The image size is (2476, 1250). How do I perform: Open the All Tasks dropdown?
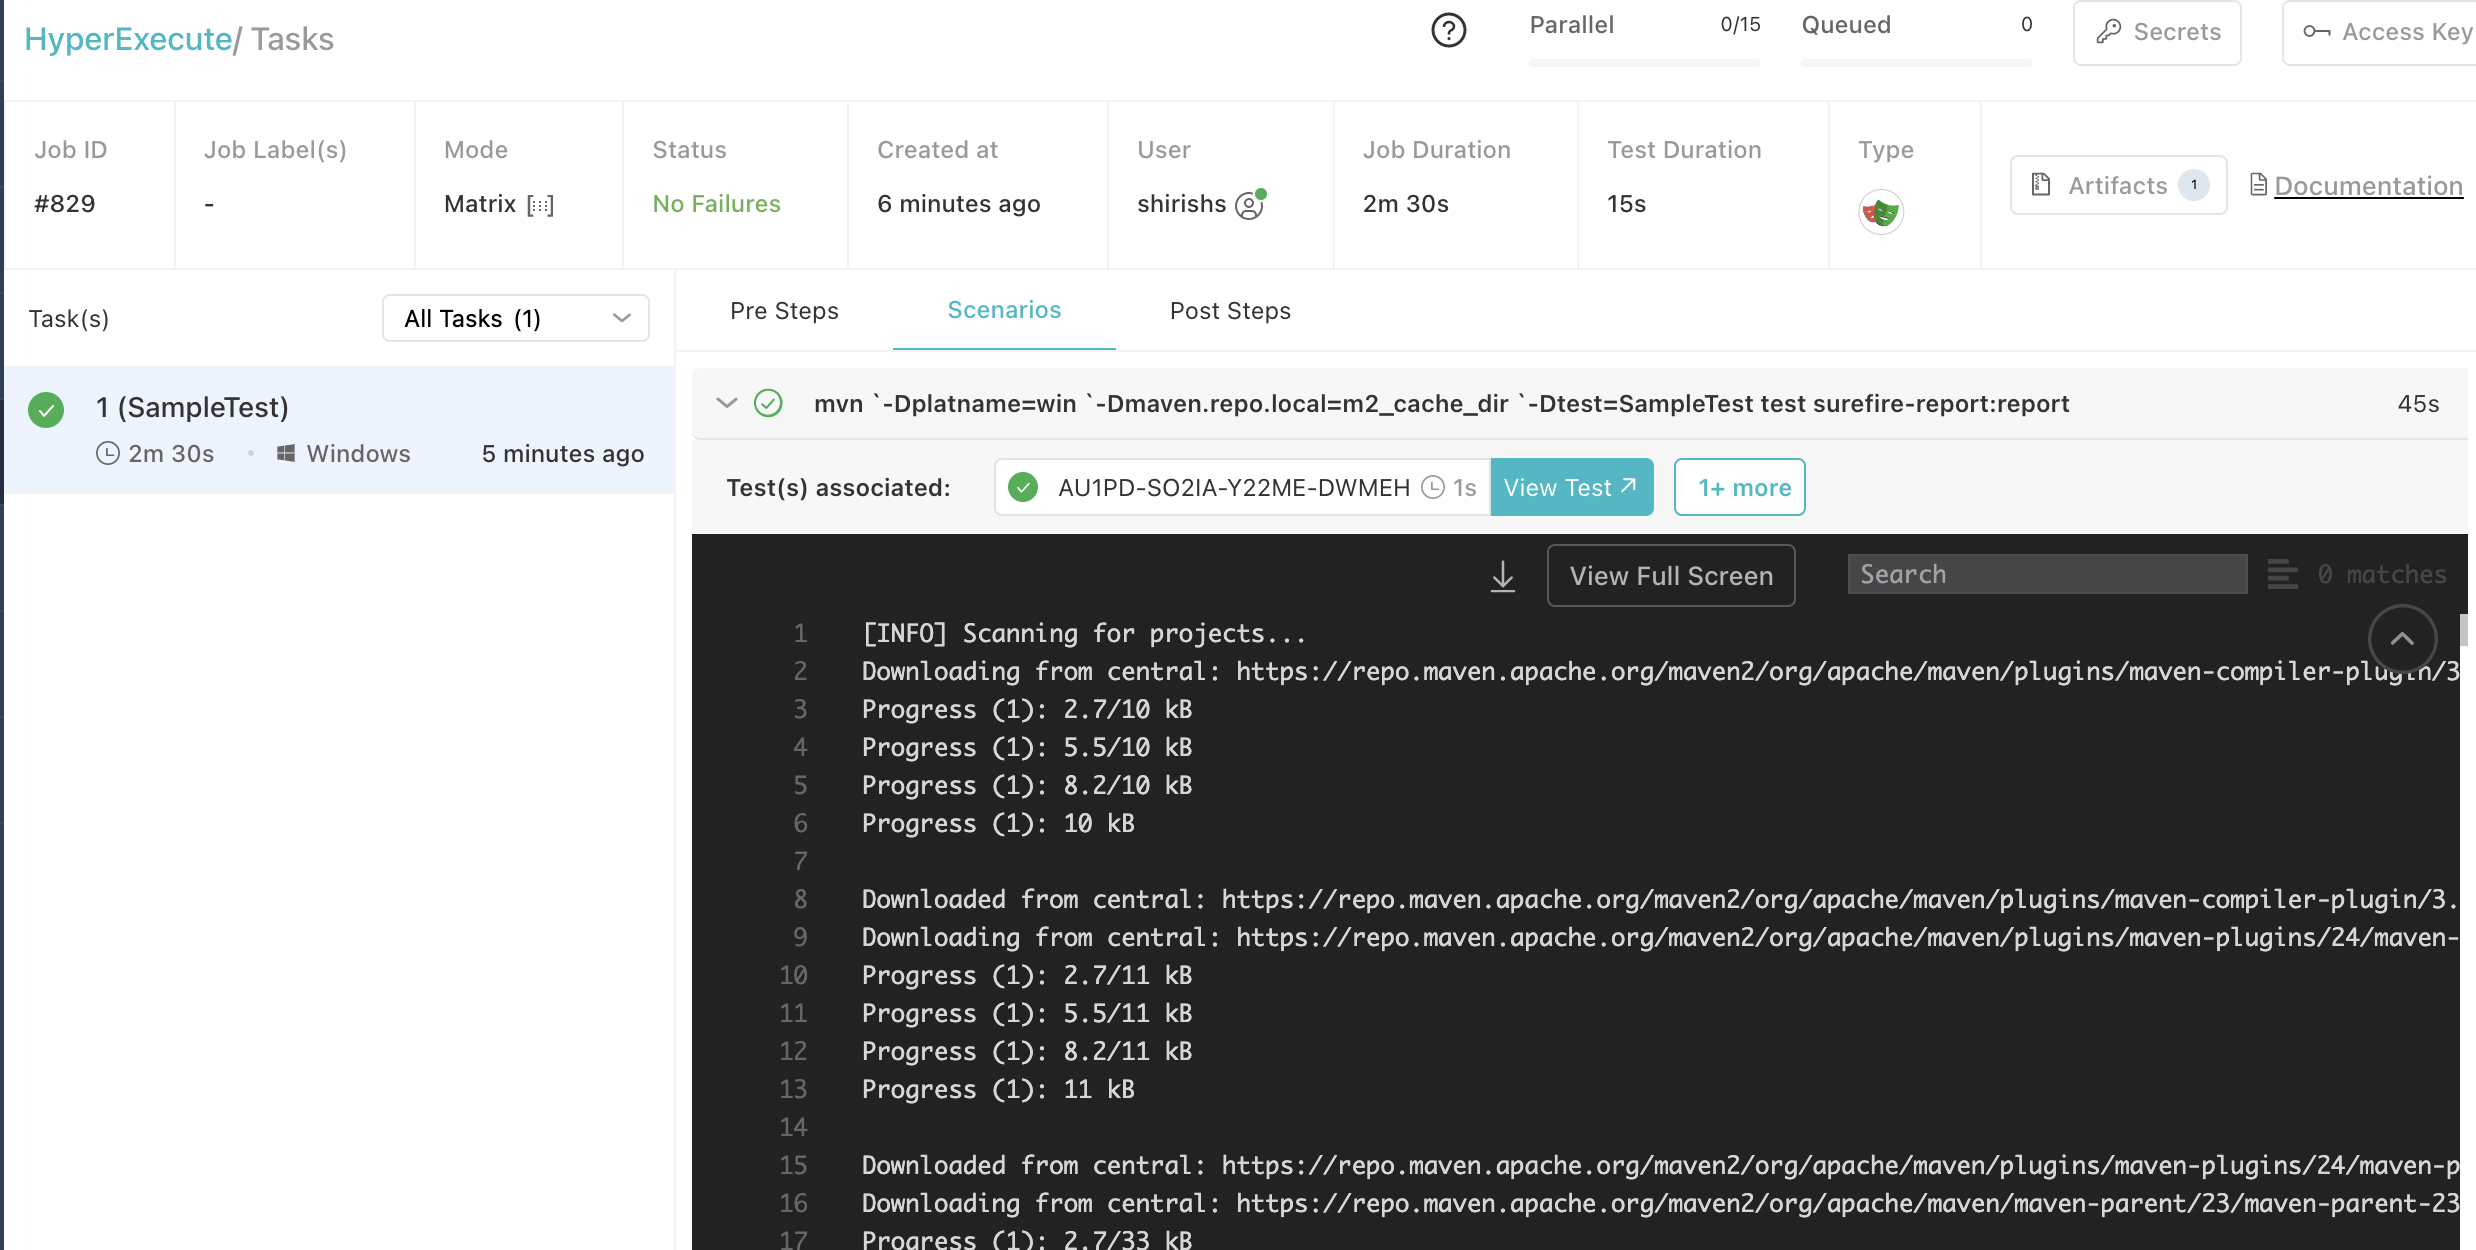point(515,318)
